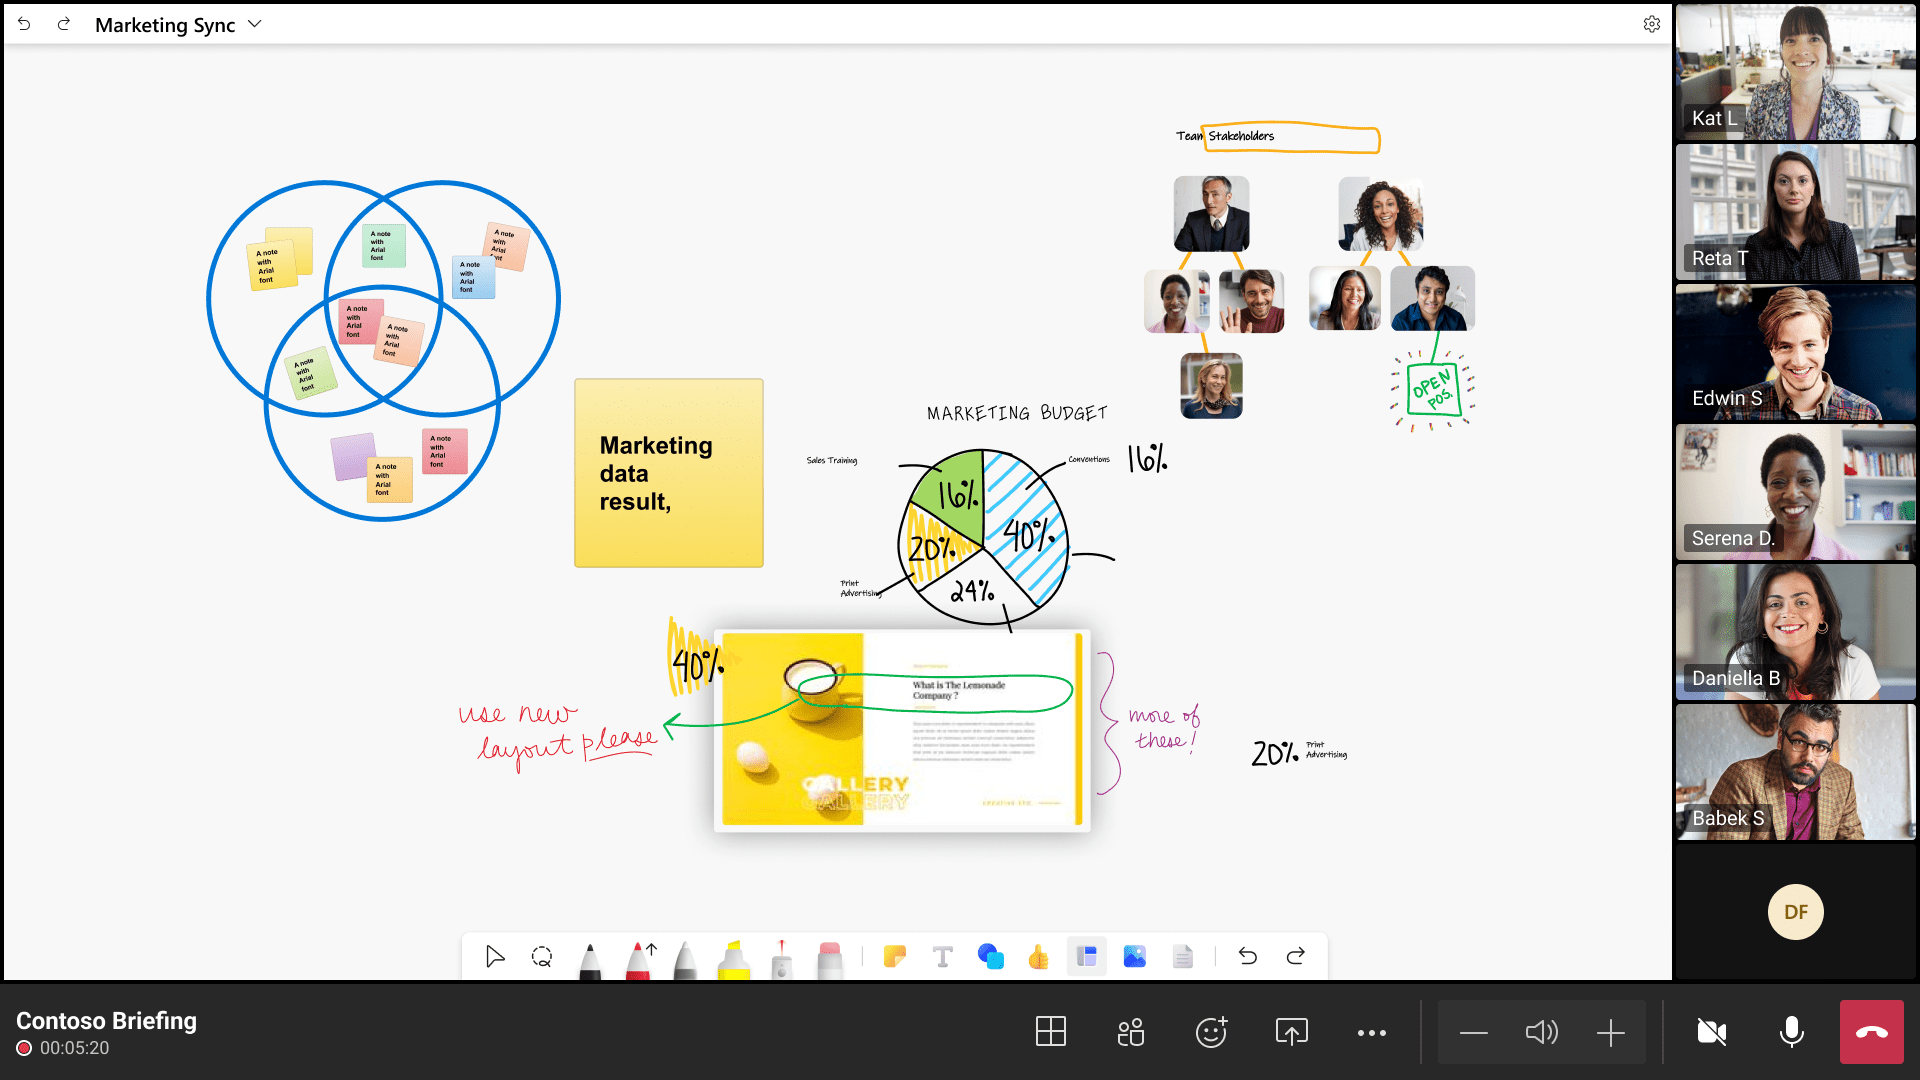
Task: Turn on the camera
Action: [x=1711, y=1032]
